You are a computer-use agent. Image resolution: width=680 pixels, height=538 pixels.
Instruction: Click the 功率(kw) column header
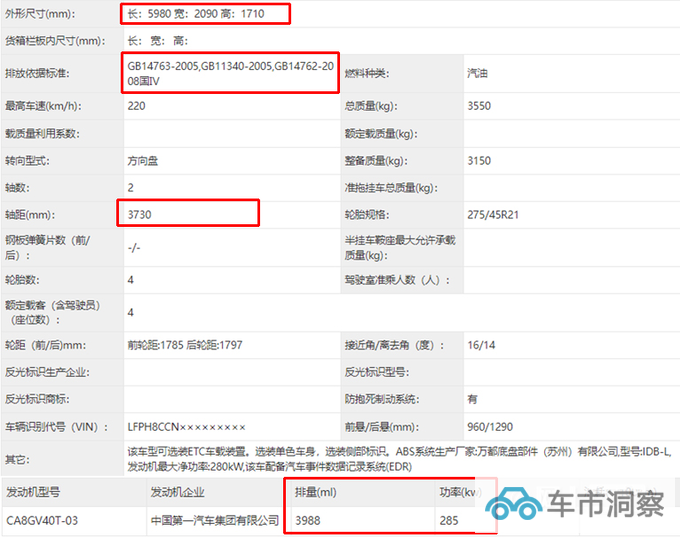460,492
